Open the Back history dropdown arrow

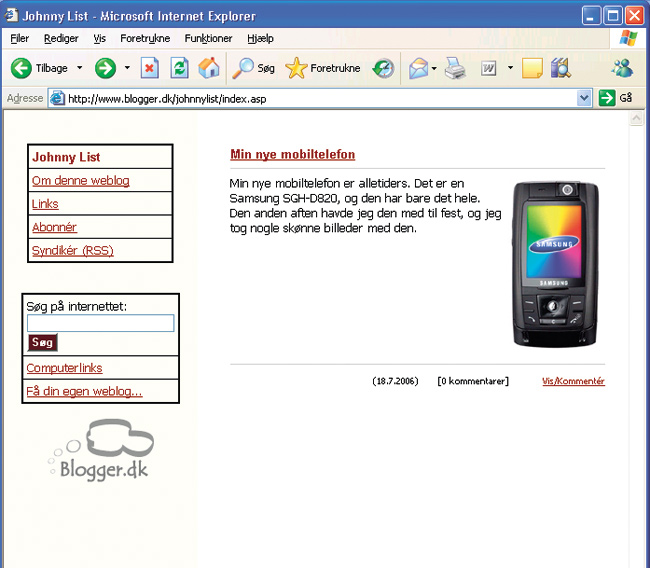80,68
